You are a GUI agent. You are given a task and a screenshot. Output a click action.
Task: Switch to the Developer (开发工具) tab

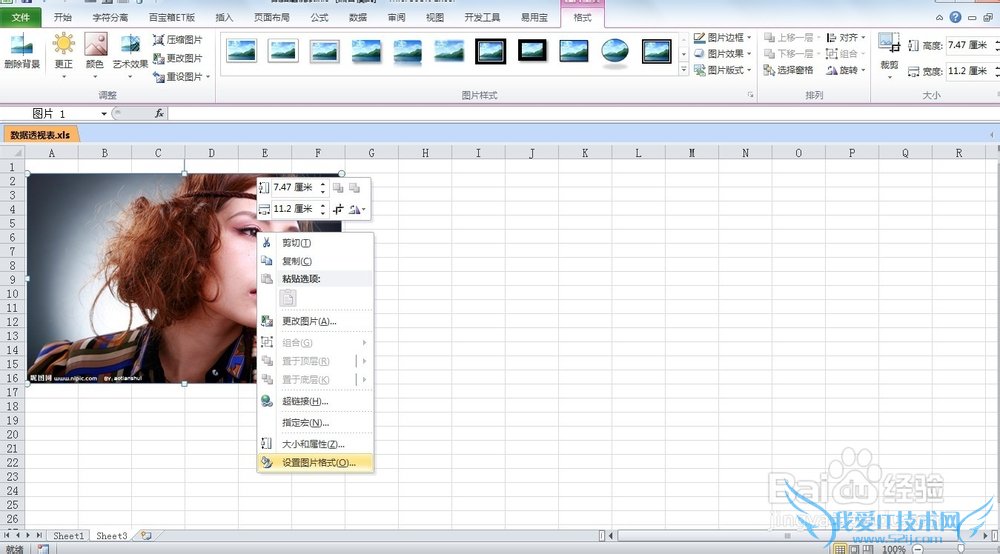pos(482,17)
